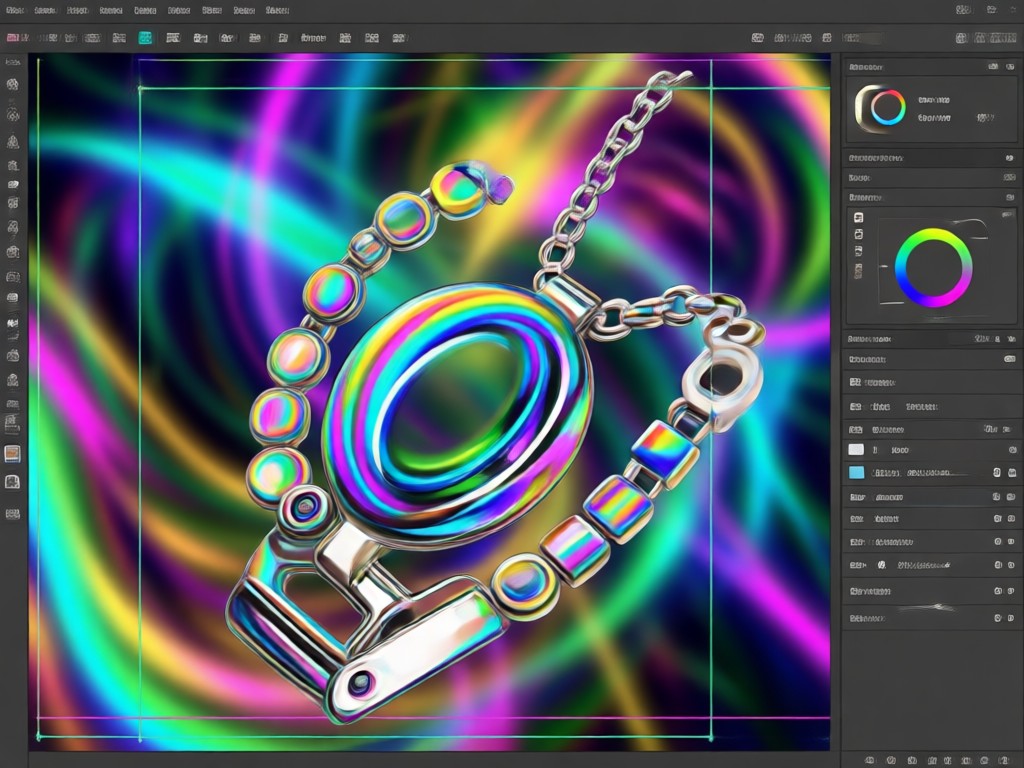Viewport: 1024px width, 768px height.
Task: Select the tool directly below the orange-tinted tool
Action: click(12, 482)
